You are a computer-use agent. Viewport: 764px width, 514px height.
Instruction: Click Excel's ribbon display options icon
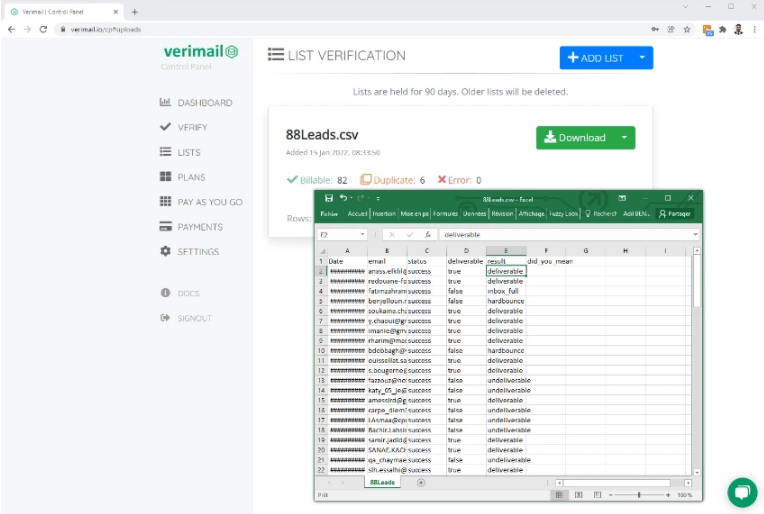point(622,198)
